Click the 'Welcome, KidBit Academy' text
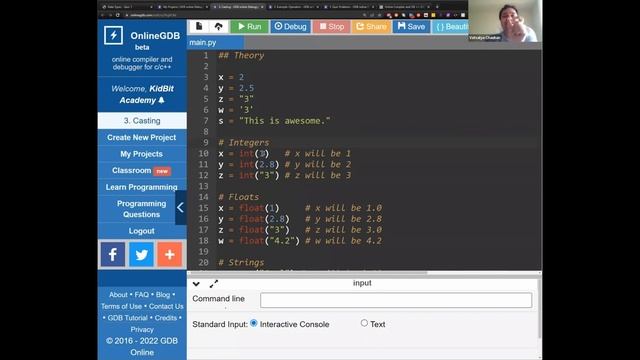 (x=142, y=94)
